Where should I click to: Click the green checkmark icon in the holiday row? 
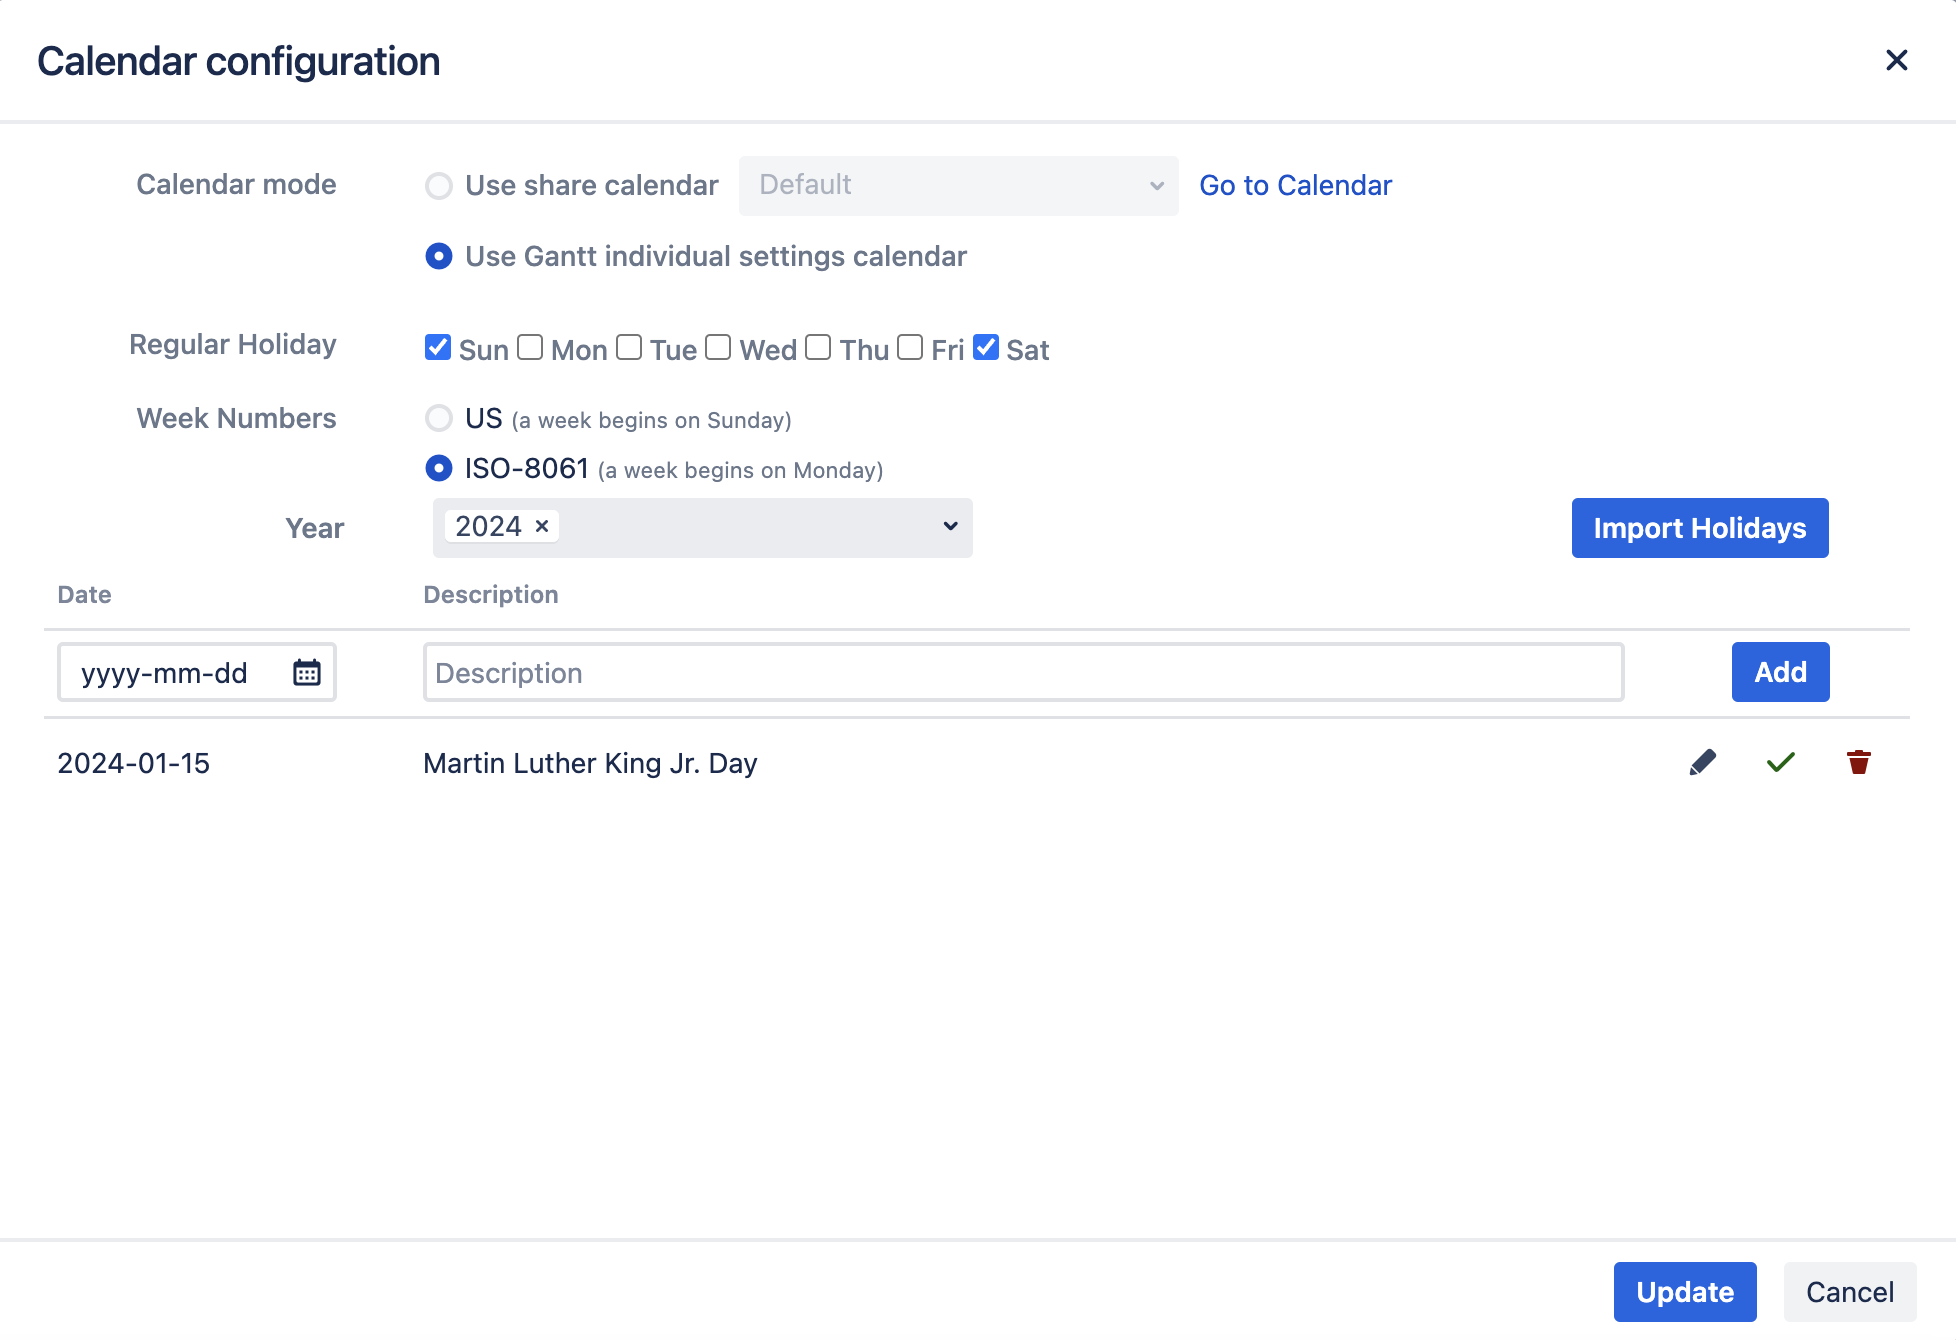(1780, 763)
